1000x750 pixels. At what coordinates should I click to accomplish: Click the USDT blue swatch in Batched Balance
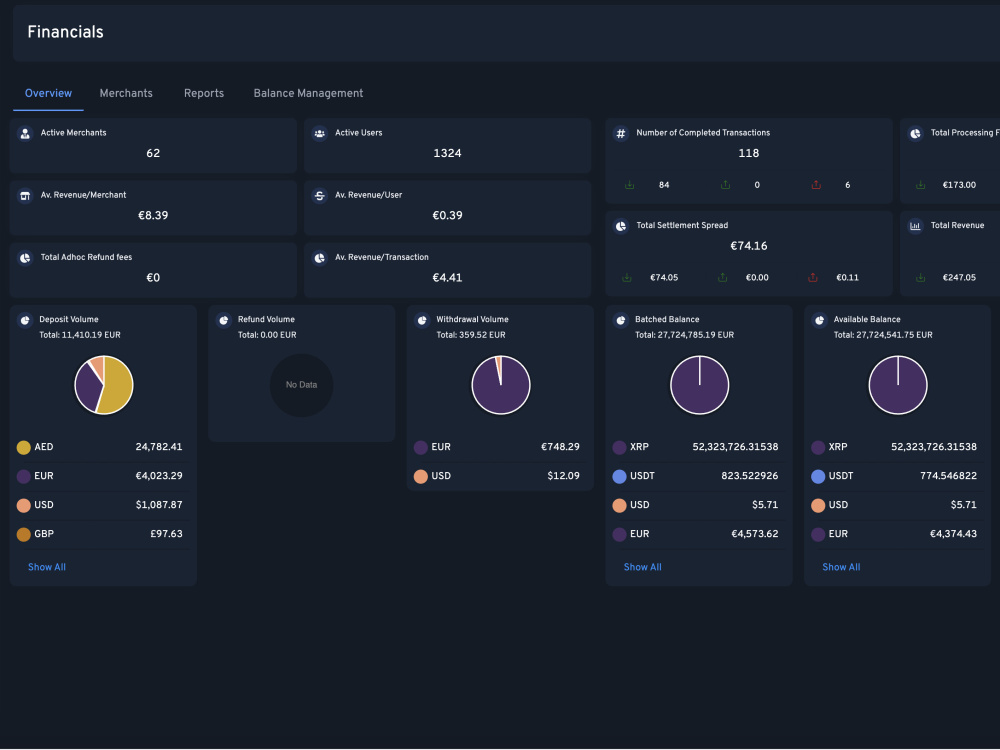point(619,476)
